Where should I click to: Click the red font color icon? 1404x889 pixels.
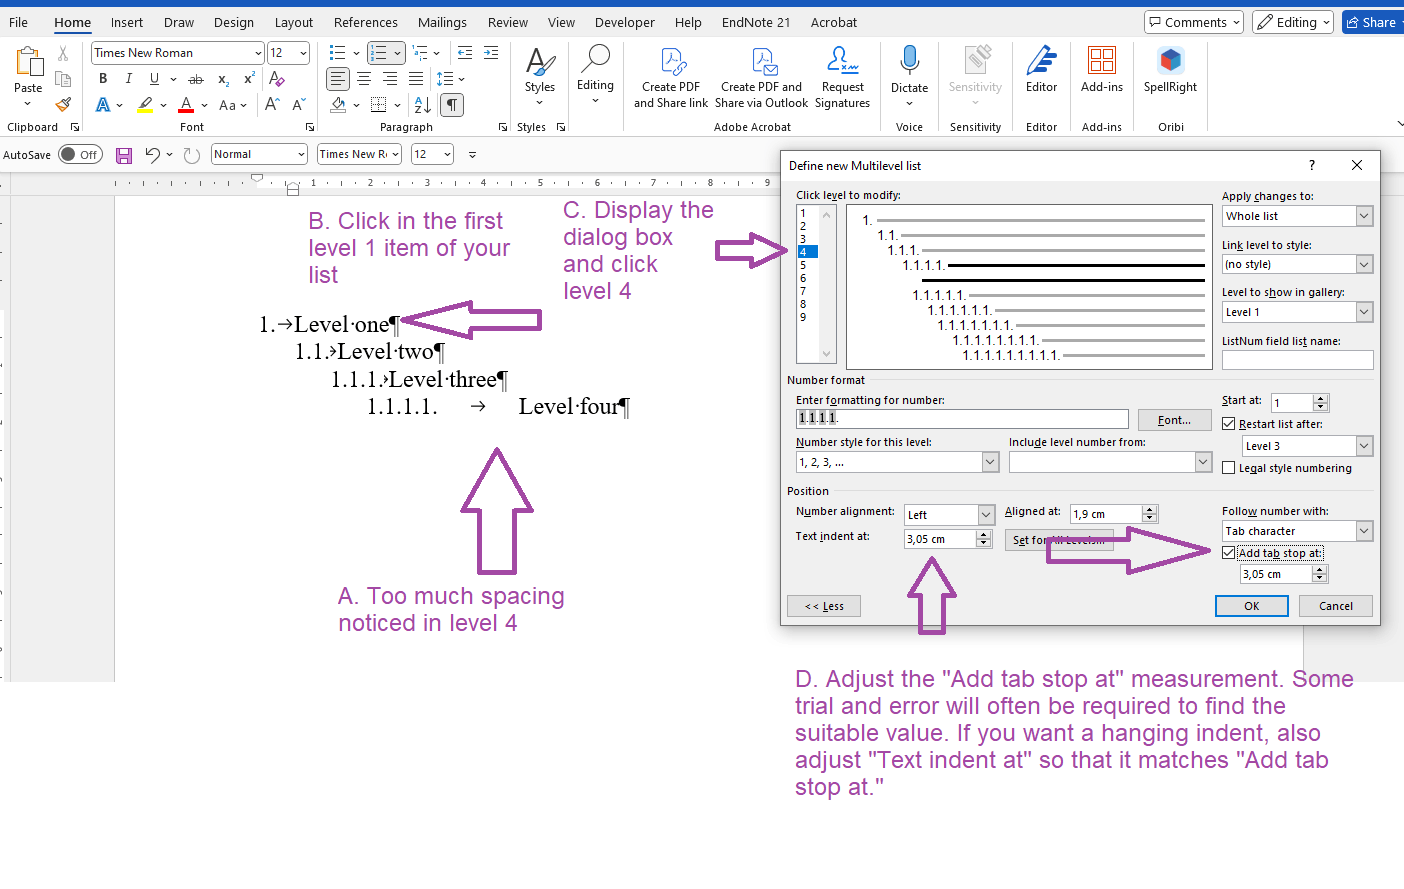click(186, 104)
